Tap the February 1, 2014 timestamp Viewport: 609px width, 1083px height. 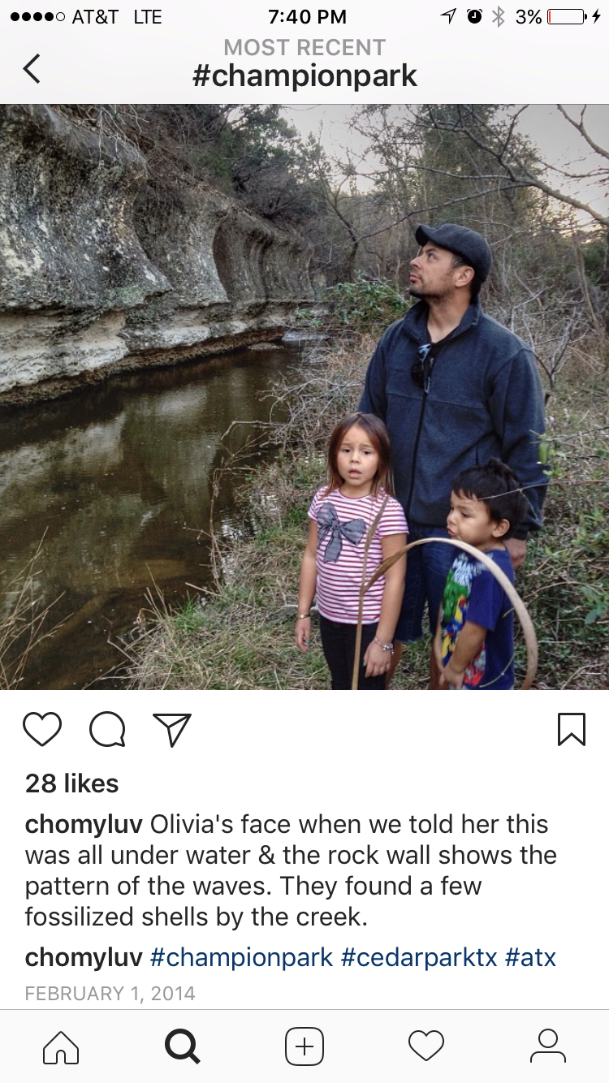pyautogui.click(x=110, y=993)
